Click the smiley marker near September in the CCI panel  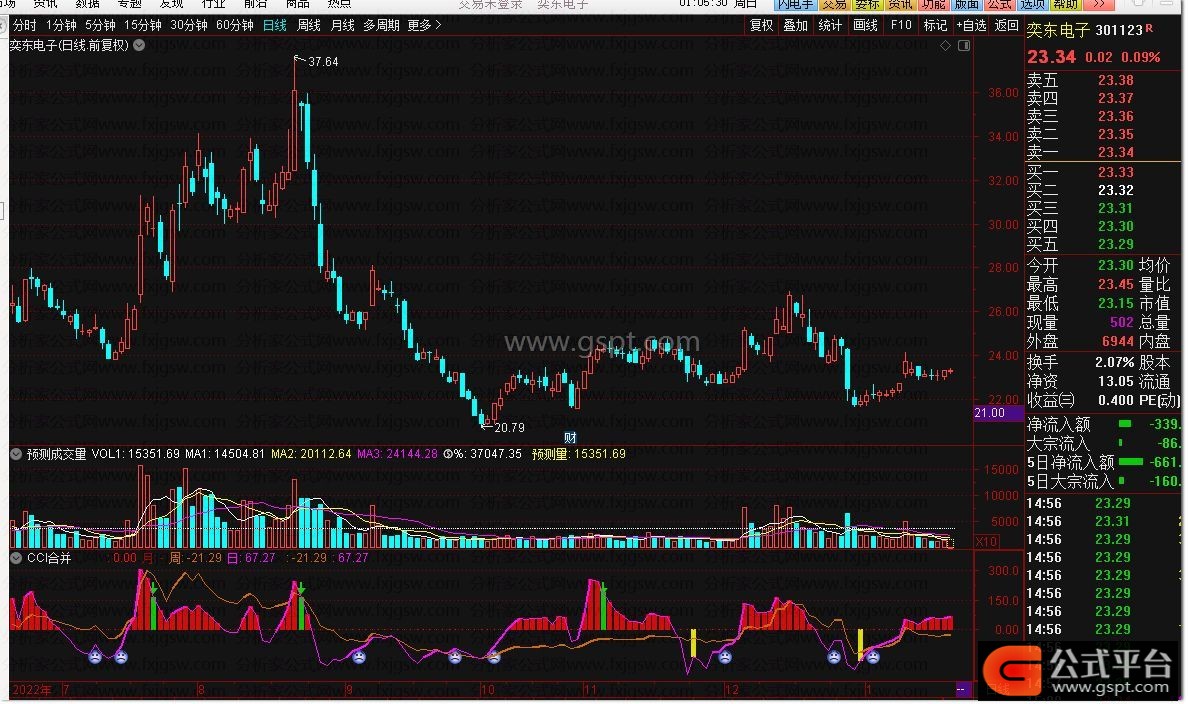click(359, 656)
